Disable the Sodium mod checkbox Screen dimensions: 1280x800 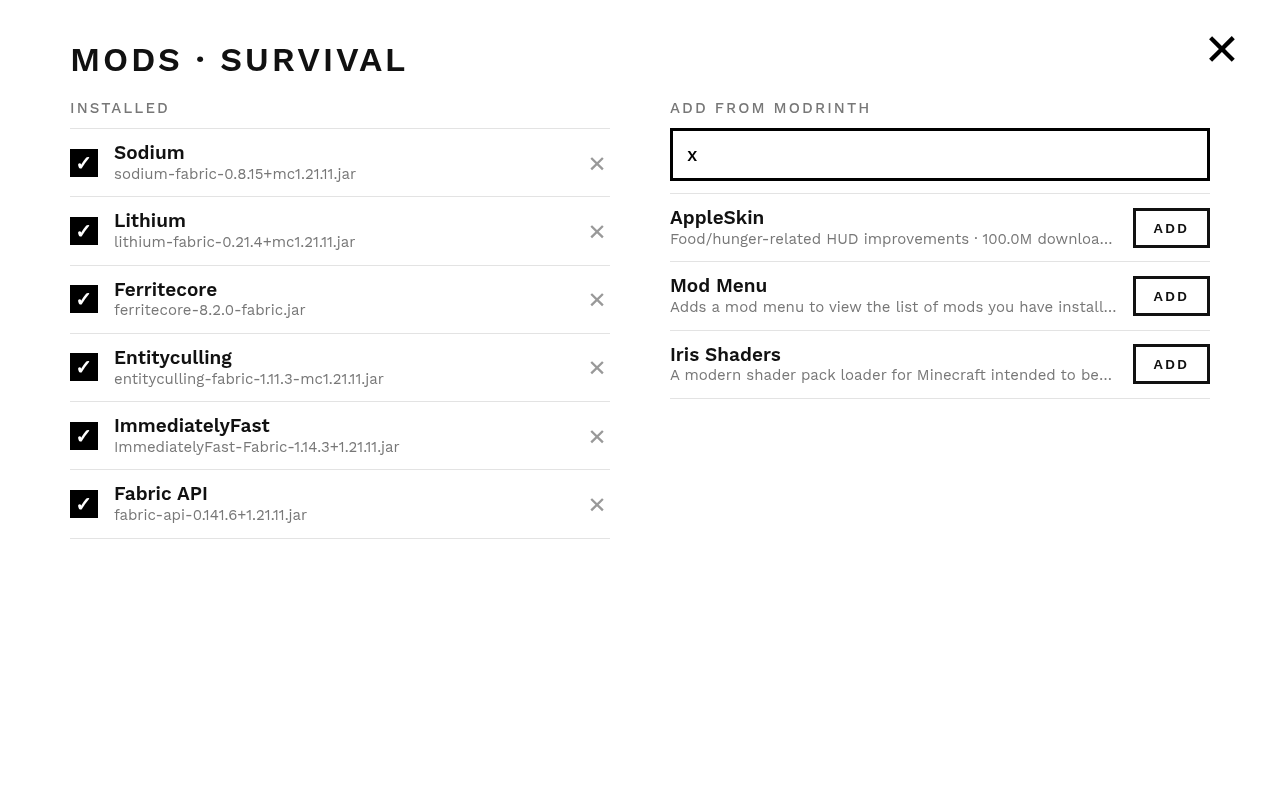pyautogui.click(x=84, y=163)
